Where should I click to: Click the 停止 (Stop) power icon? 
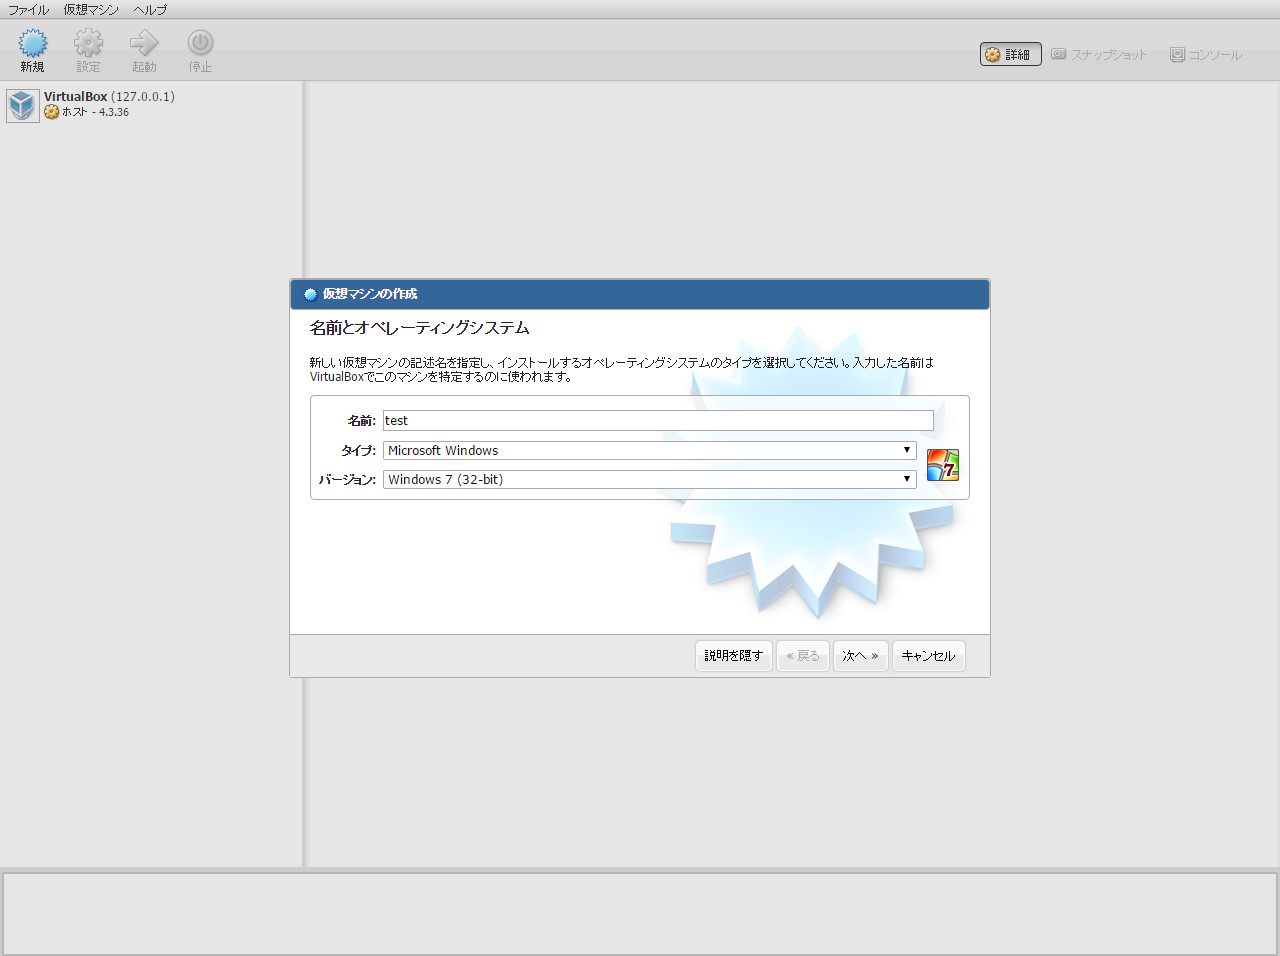tap(199, 47)
